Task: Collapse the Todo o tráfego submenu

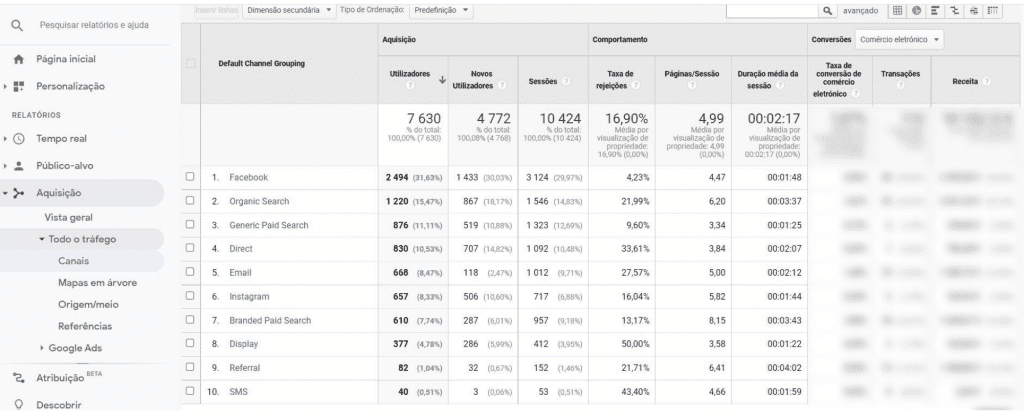Action: click(x=42, y=239)
